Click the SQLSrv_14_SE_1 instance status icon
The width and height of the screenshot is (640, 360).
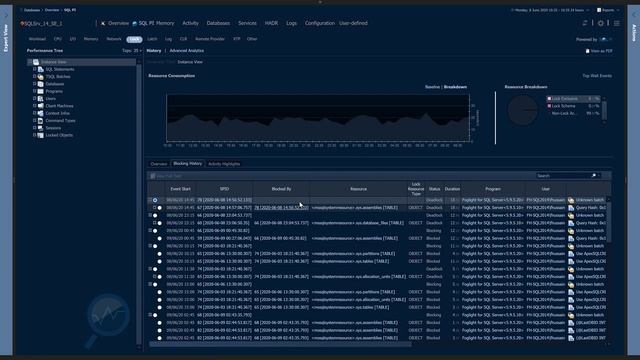coord(22,24)
